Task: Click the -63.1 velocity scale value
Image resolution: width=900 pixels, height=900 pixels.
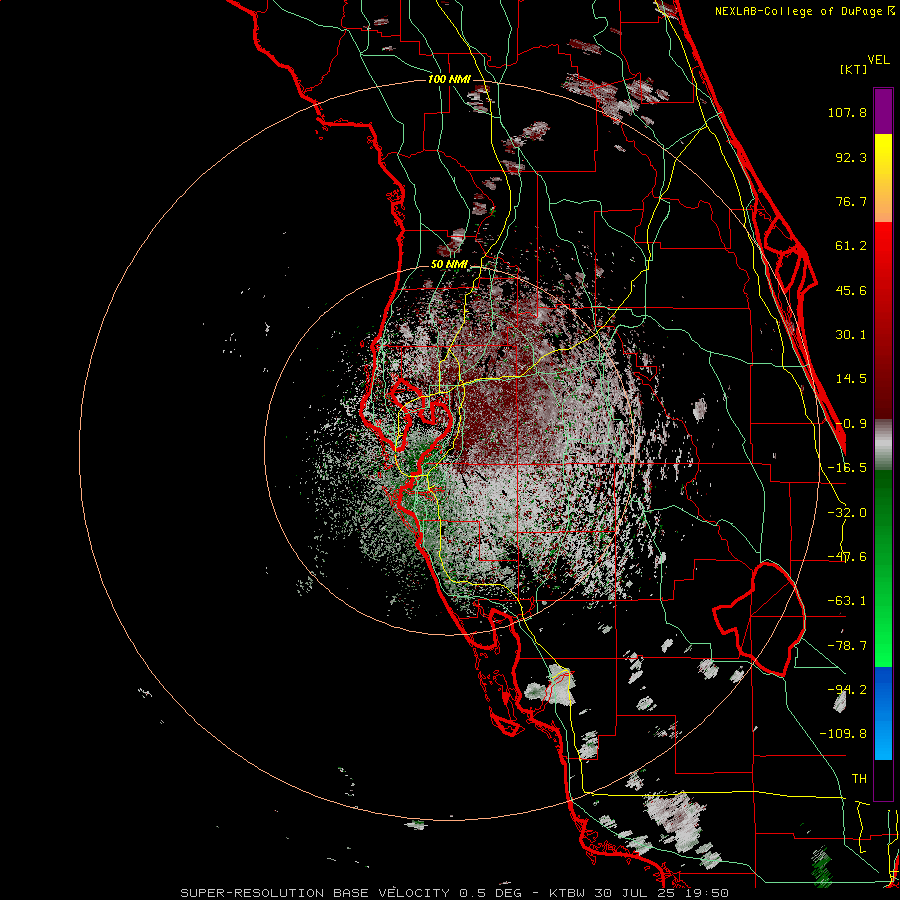Action: point(847,601)
